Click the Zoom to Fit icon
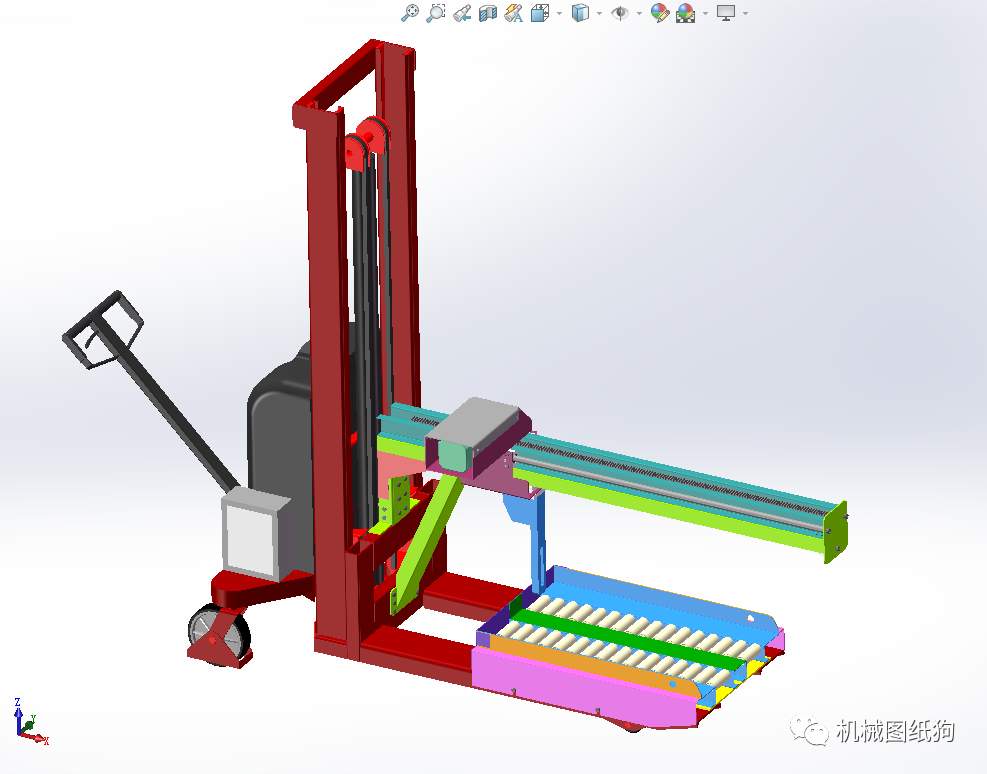Image resolution: width=987 pixels, height=774 pixels. click(x=410, y=13)
